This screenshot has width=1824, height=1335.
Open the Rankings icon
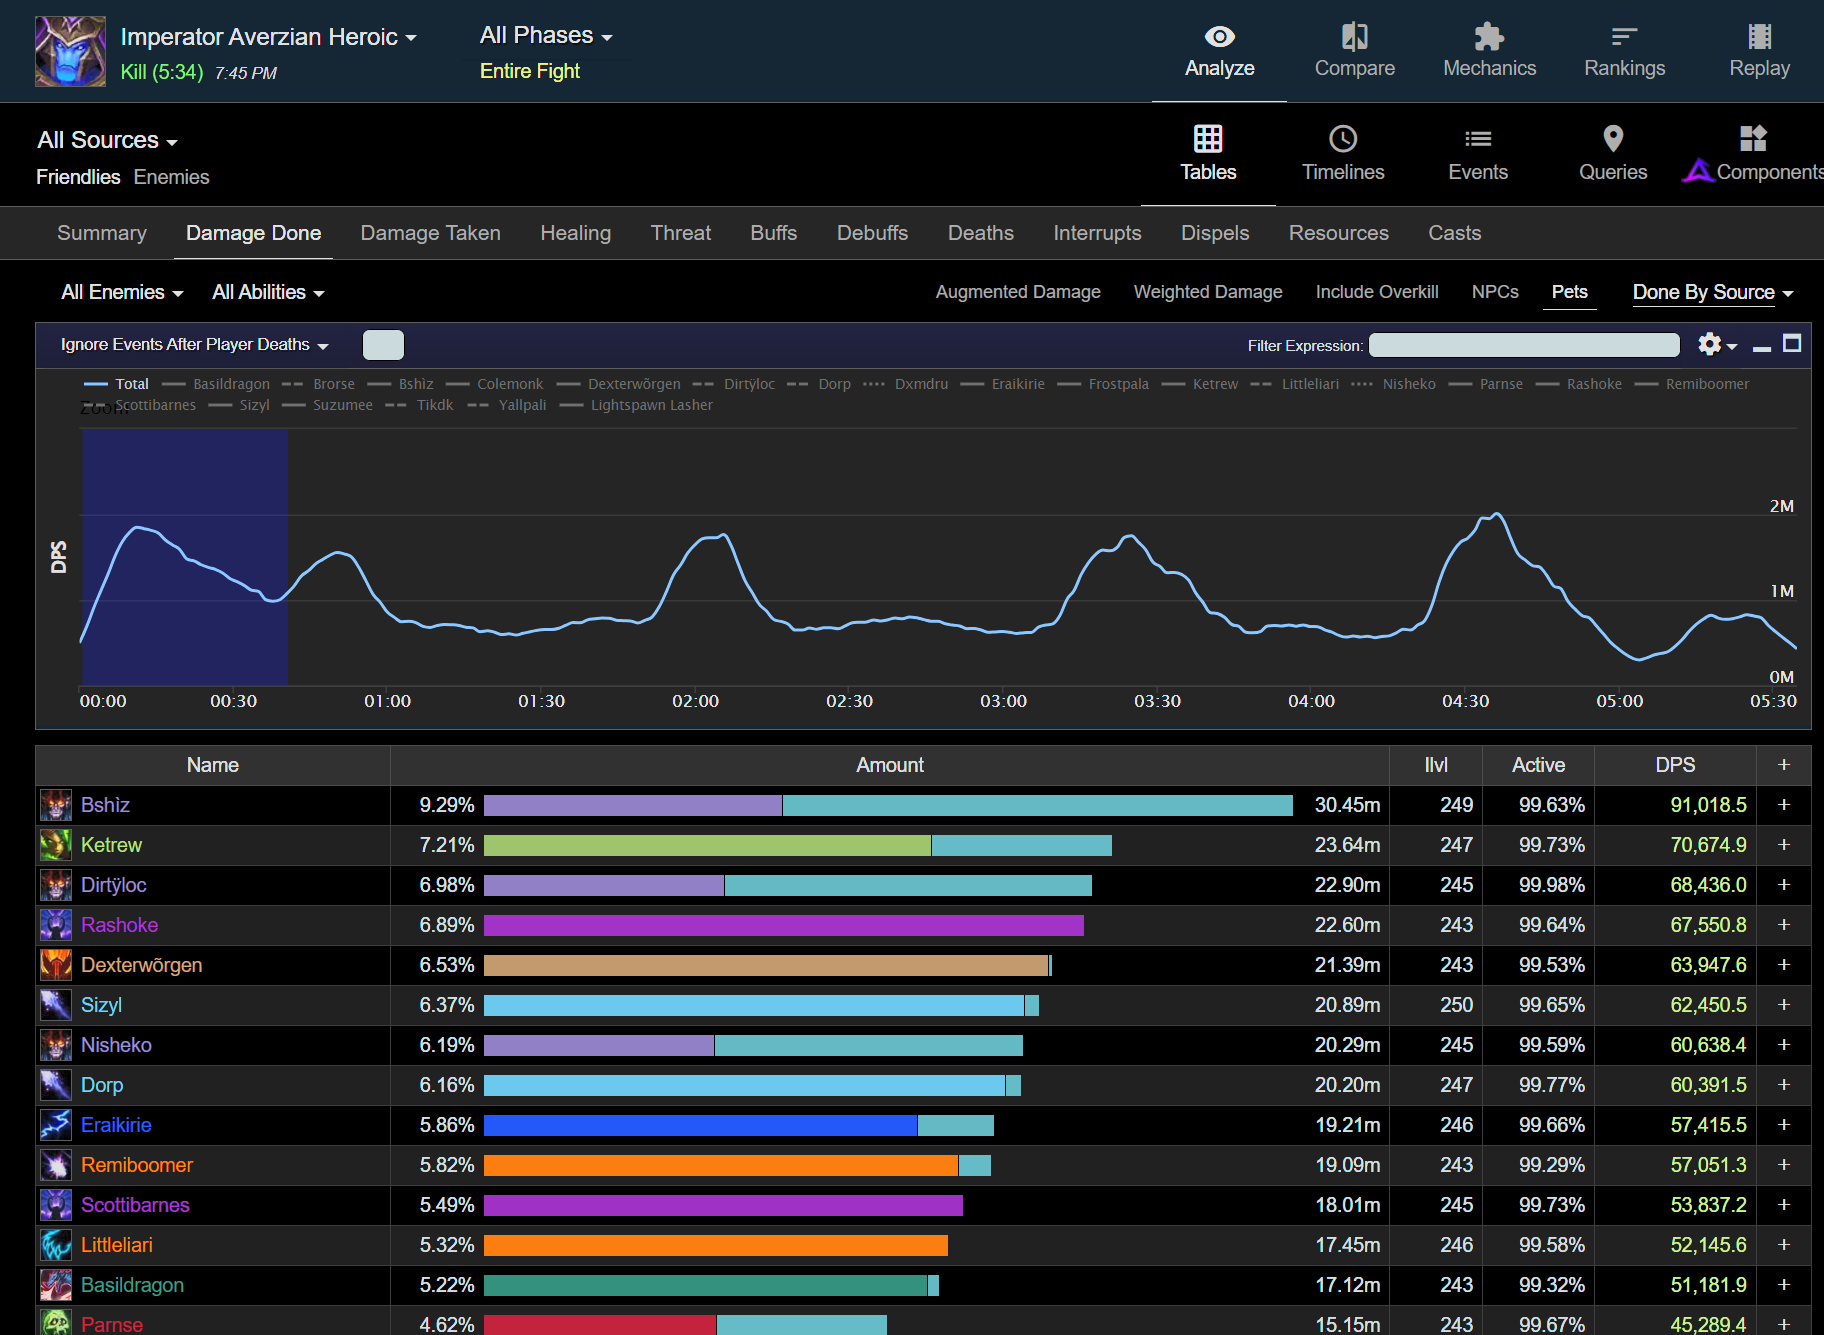click(x=1624, y=38)
